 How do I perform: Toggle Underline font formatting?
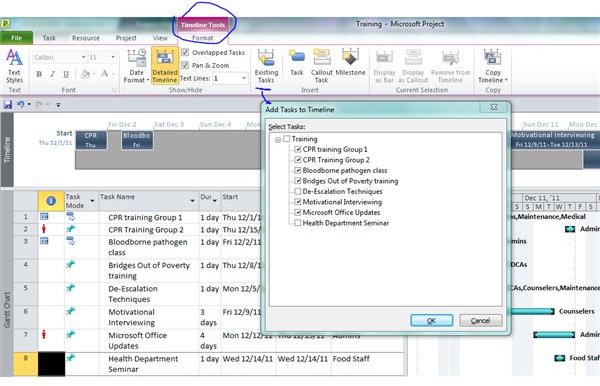click(66, 74)
